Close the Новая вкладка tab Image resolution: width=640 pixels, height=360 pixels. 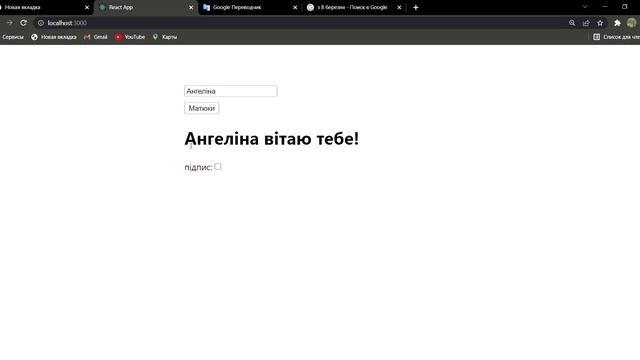point(87,7)
